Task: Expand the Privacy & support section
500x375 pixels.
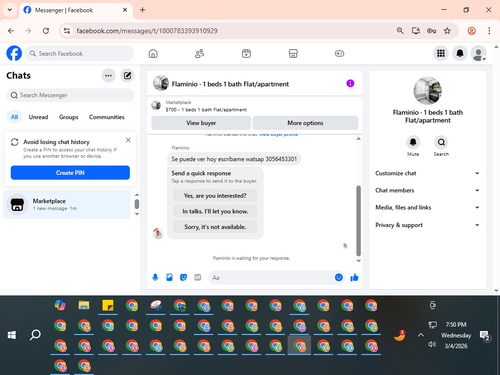Action: coord(427,225)
